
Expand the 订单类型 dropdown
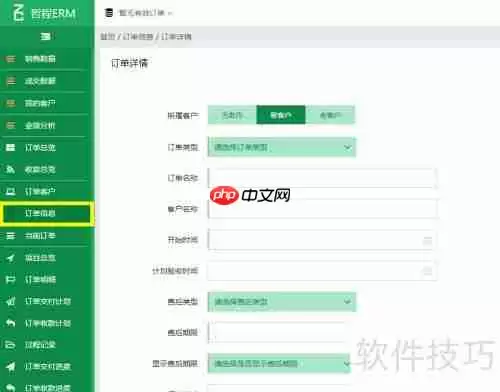point(282,147)
